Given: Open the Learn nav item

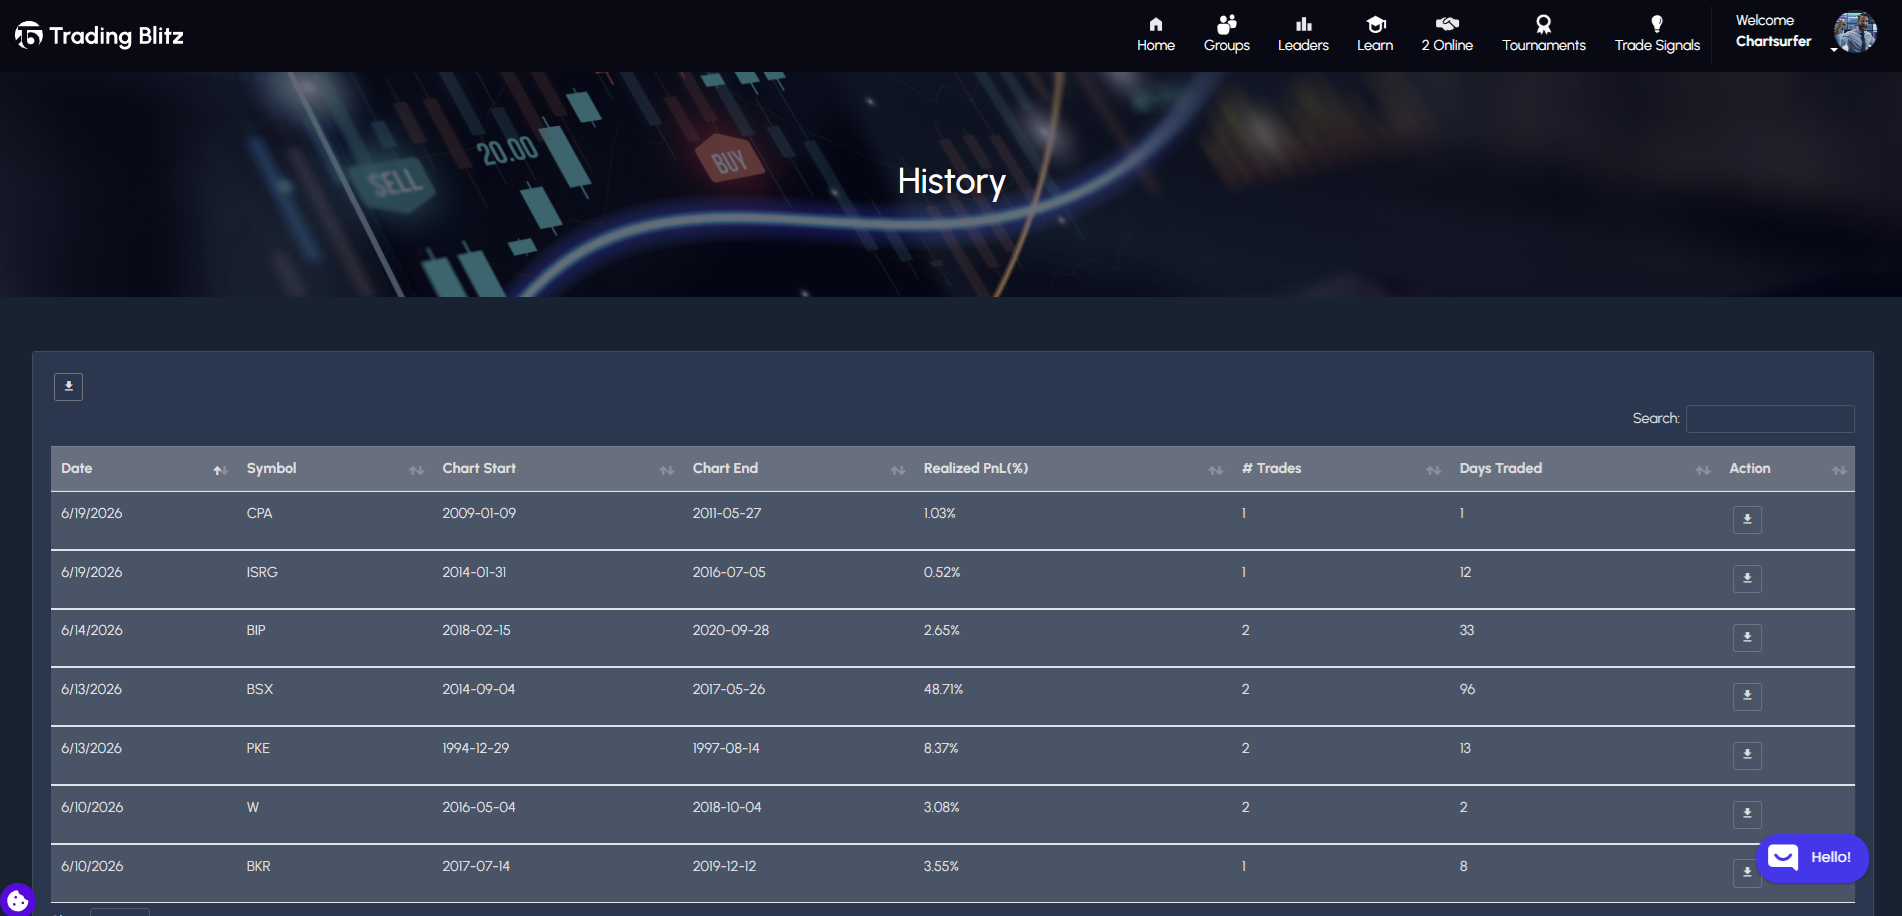Looking at the screenshot, I should coord(1375,35).
